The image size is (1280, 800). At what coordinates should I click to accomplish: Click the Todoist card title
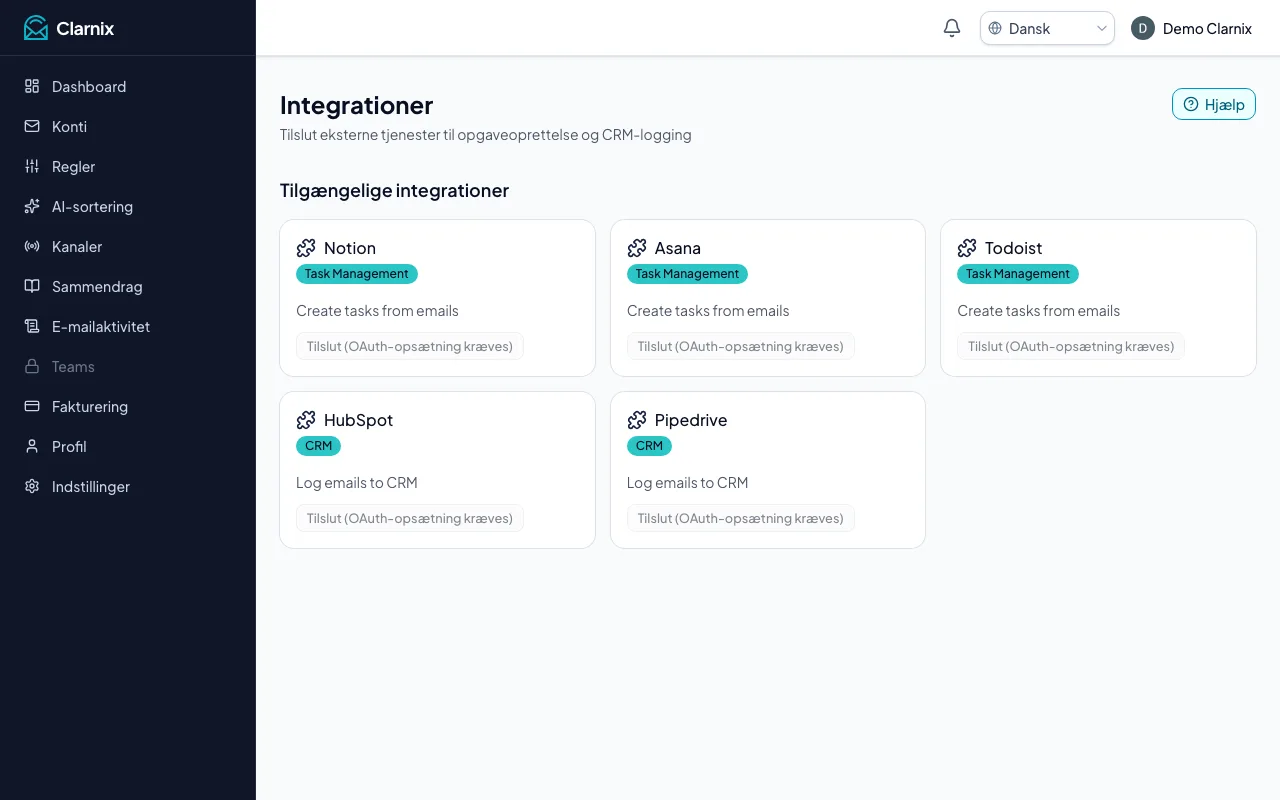[1014, 248]
